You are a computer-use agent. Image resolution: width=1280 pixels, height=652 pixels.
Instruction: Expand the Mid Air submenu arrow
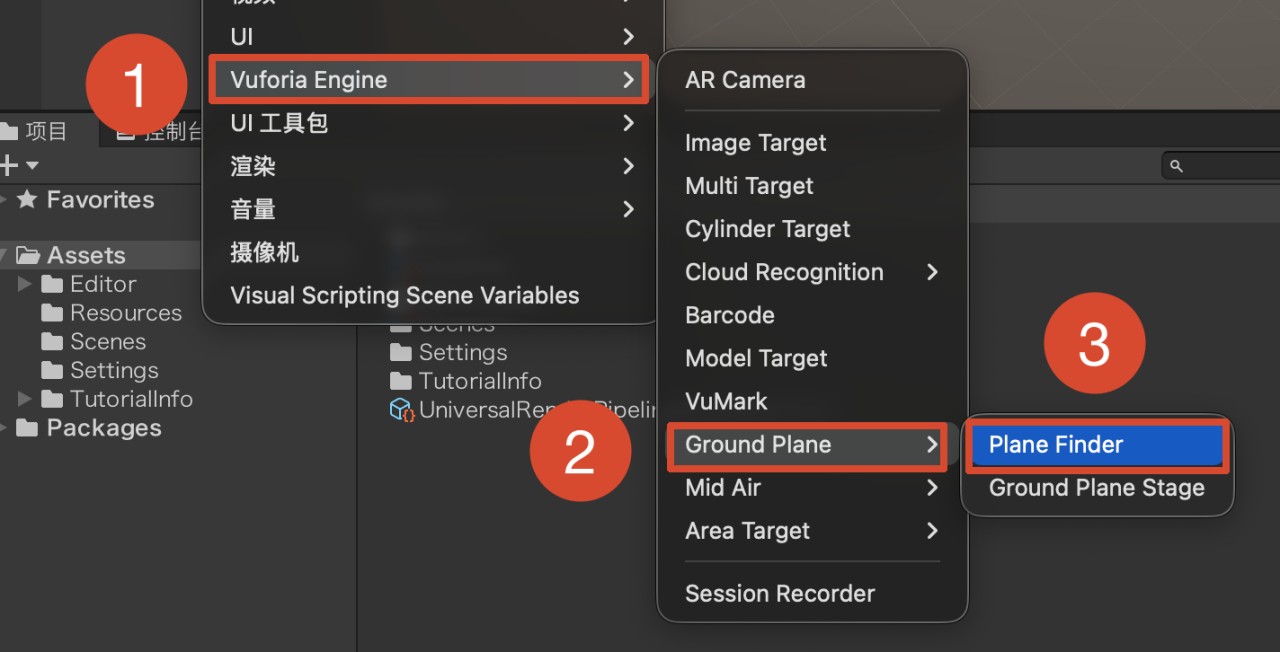[932, 488]
